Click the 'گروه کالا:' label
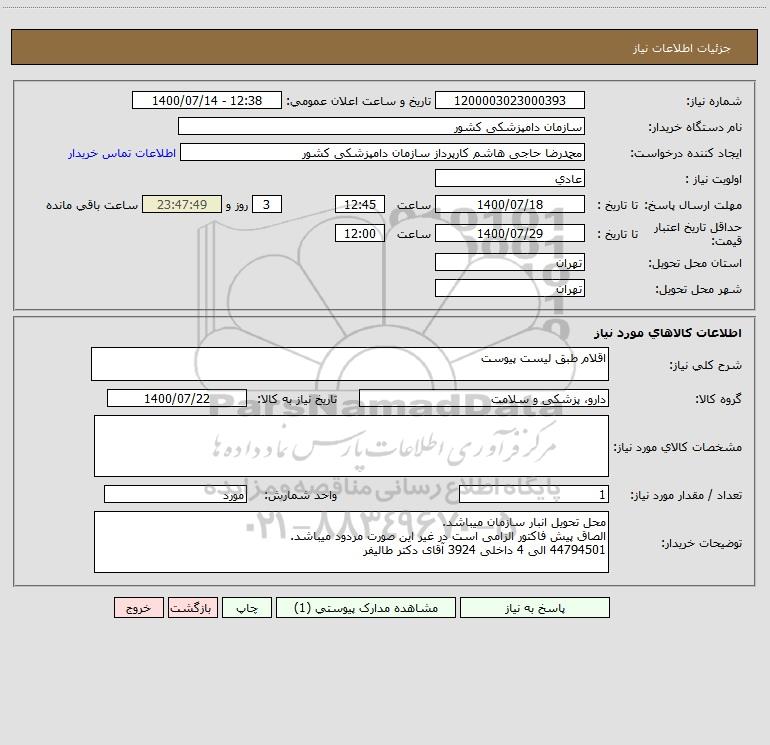 [x=718, y=399]
